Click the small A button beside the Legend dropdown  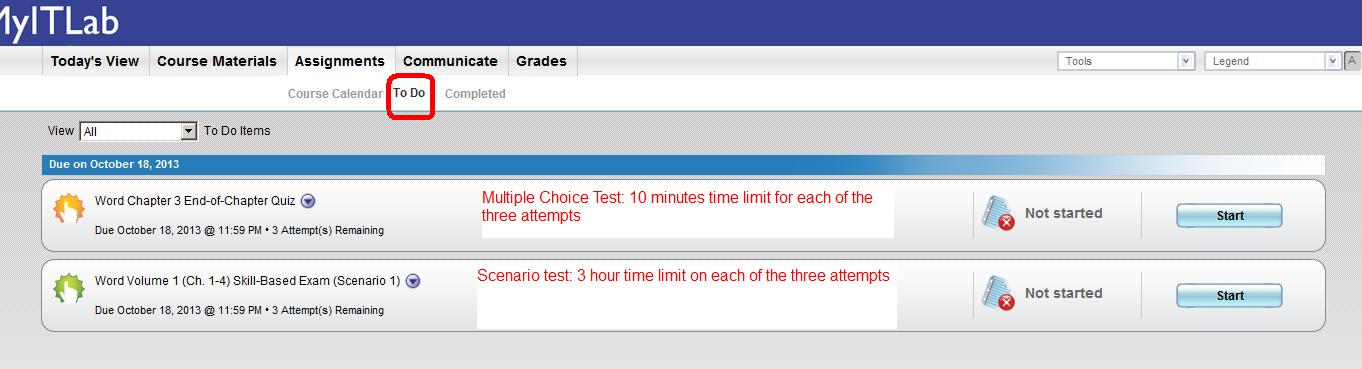coord(1351,60)
